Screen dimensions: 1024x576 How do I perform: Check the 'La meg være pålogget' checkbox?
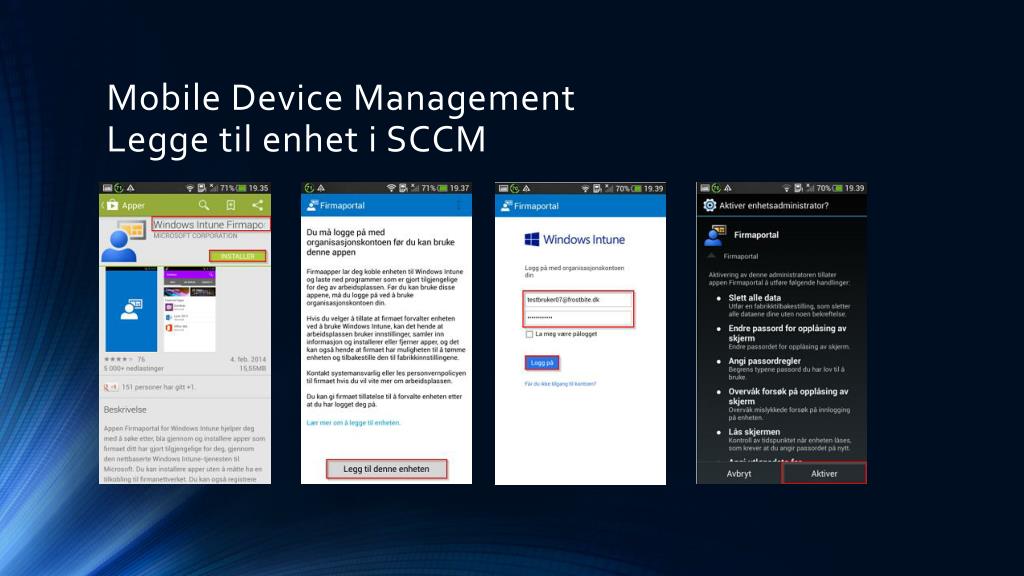(x=529, y=334)
